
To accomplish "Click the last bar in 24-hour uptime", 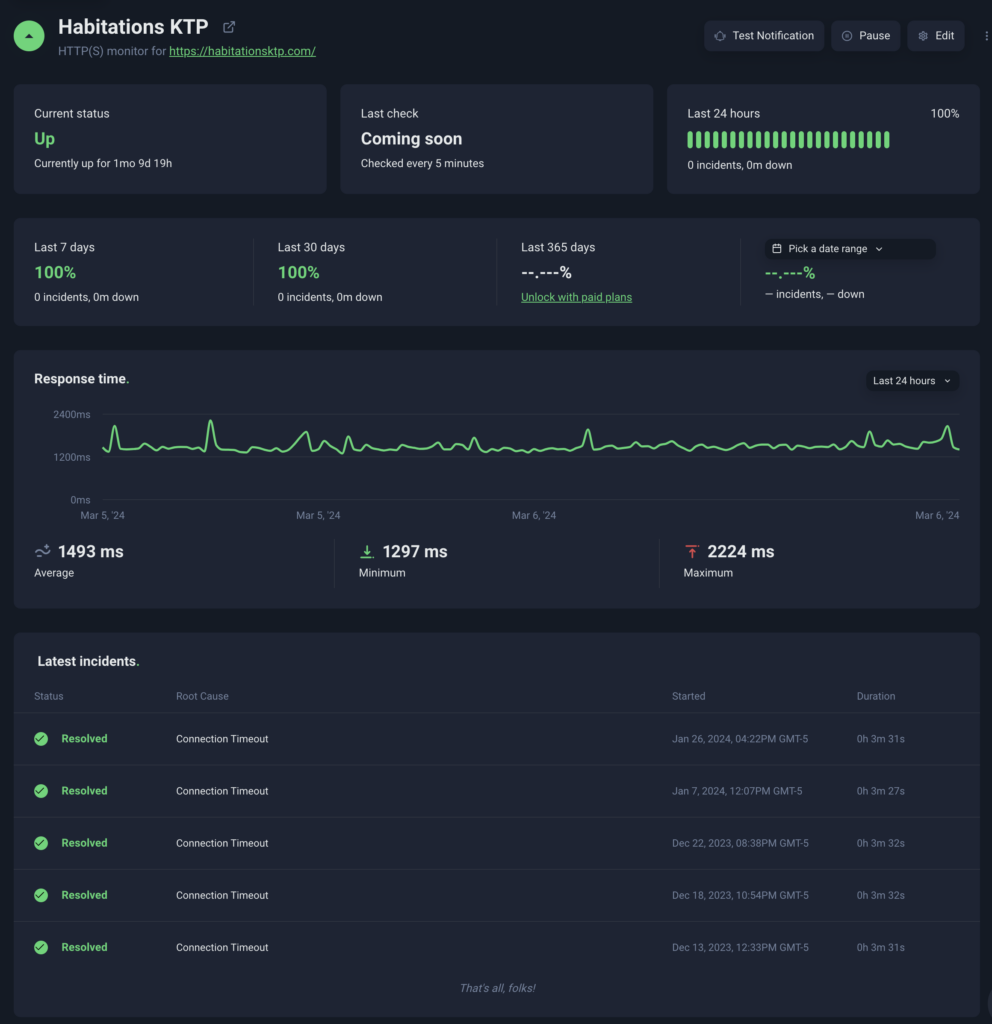I will point(886,140).
